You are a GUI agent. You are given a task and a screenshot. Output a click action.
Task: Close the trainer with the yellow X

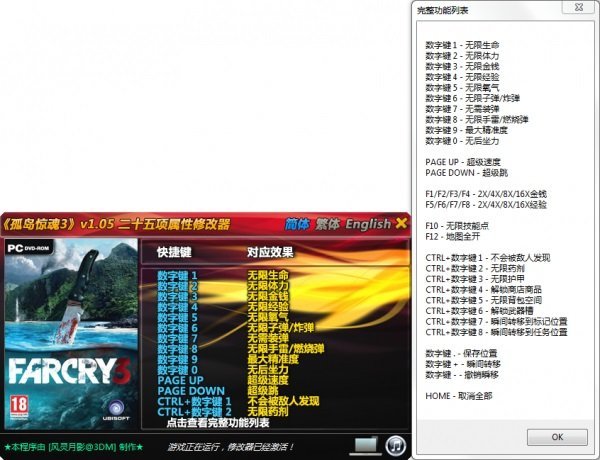[x=401, y=223]
